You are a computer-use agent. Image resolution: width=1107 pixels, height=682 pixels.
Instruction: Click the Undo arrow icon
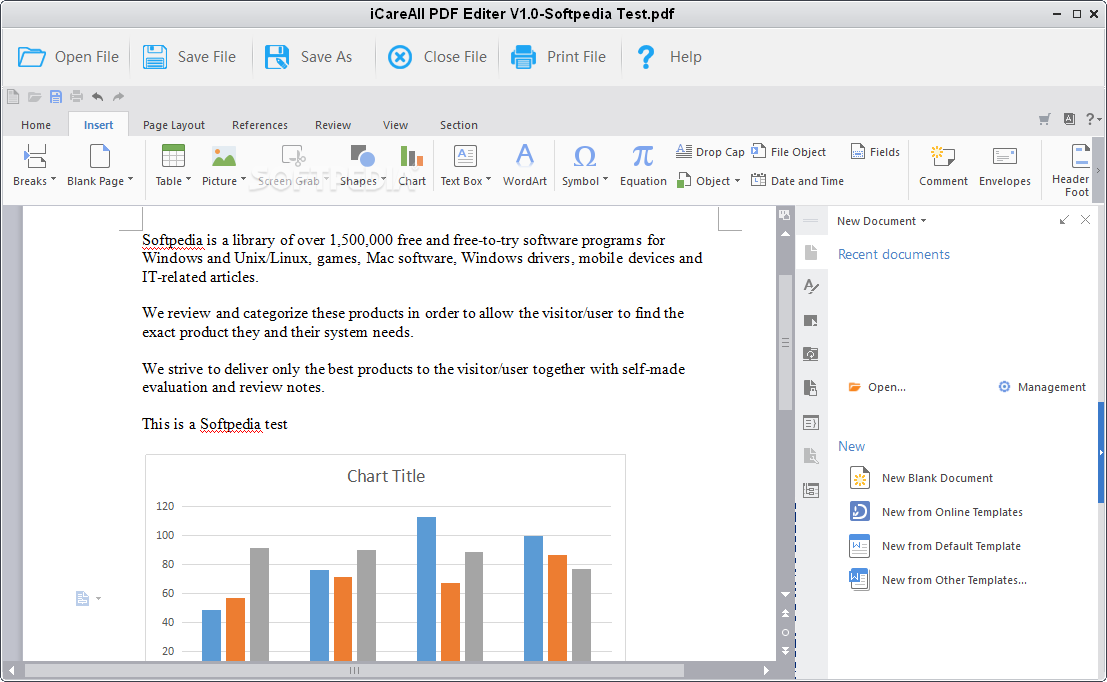point(97,96)
